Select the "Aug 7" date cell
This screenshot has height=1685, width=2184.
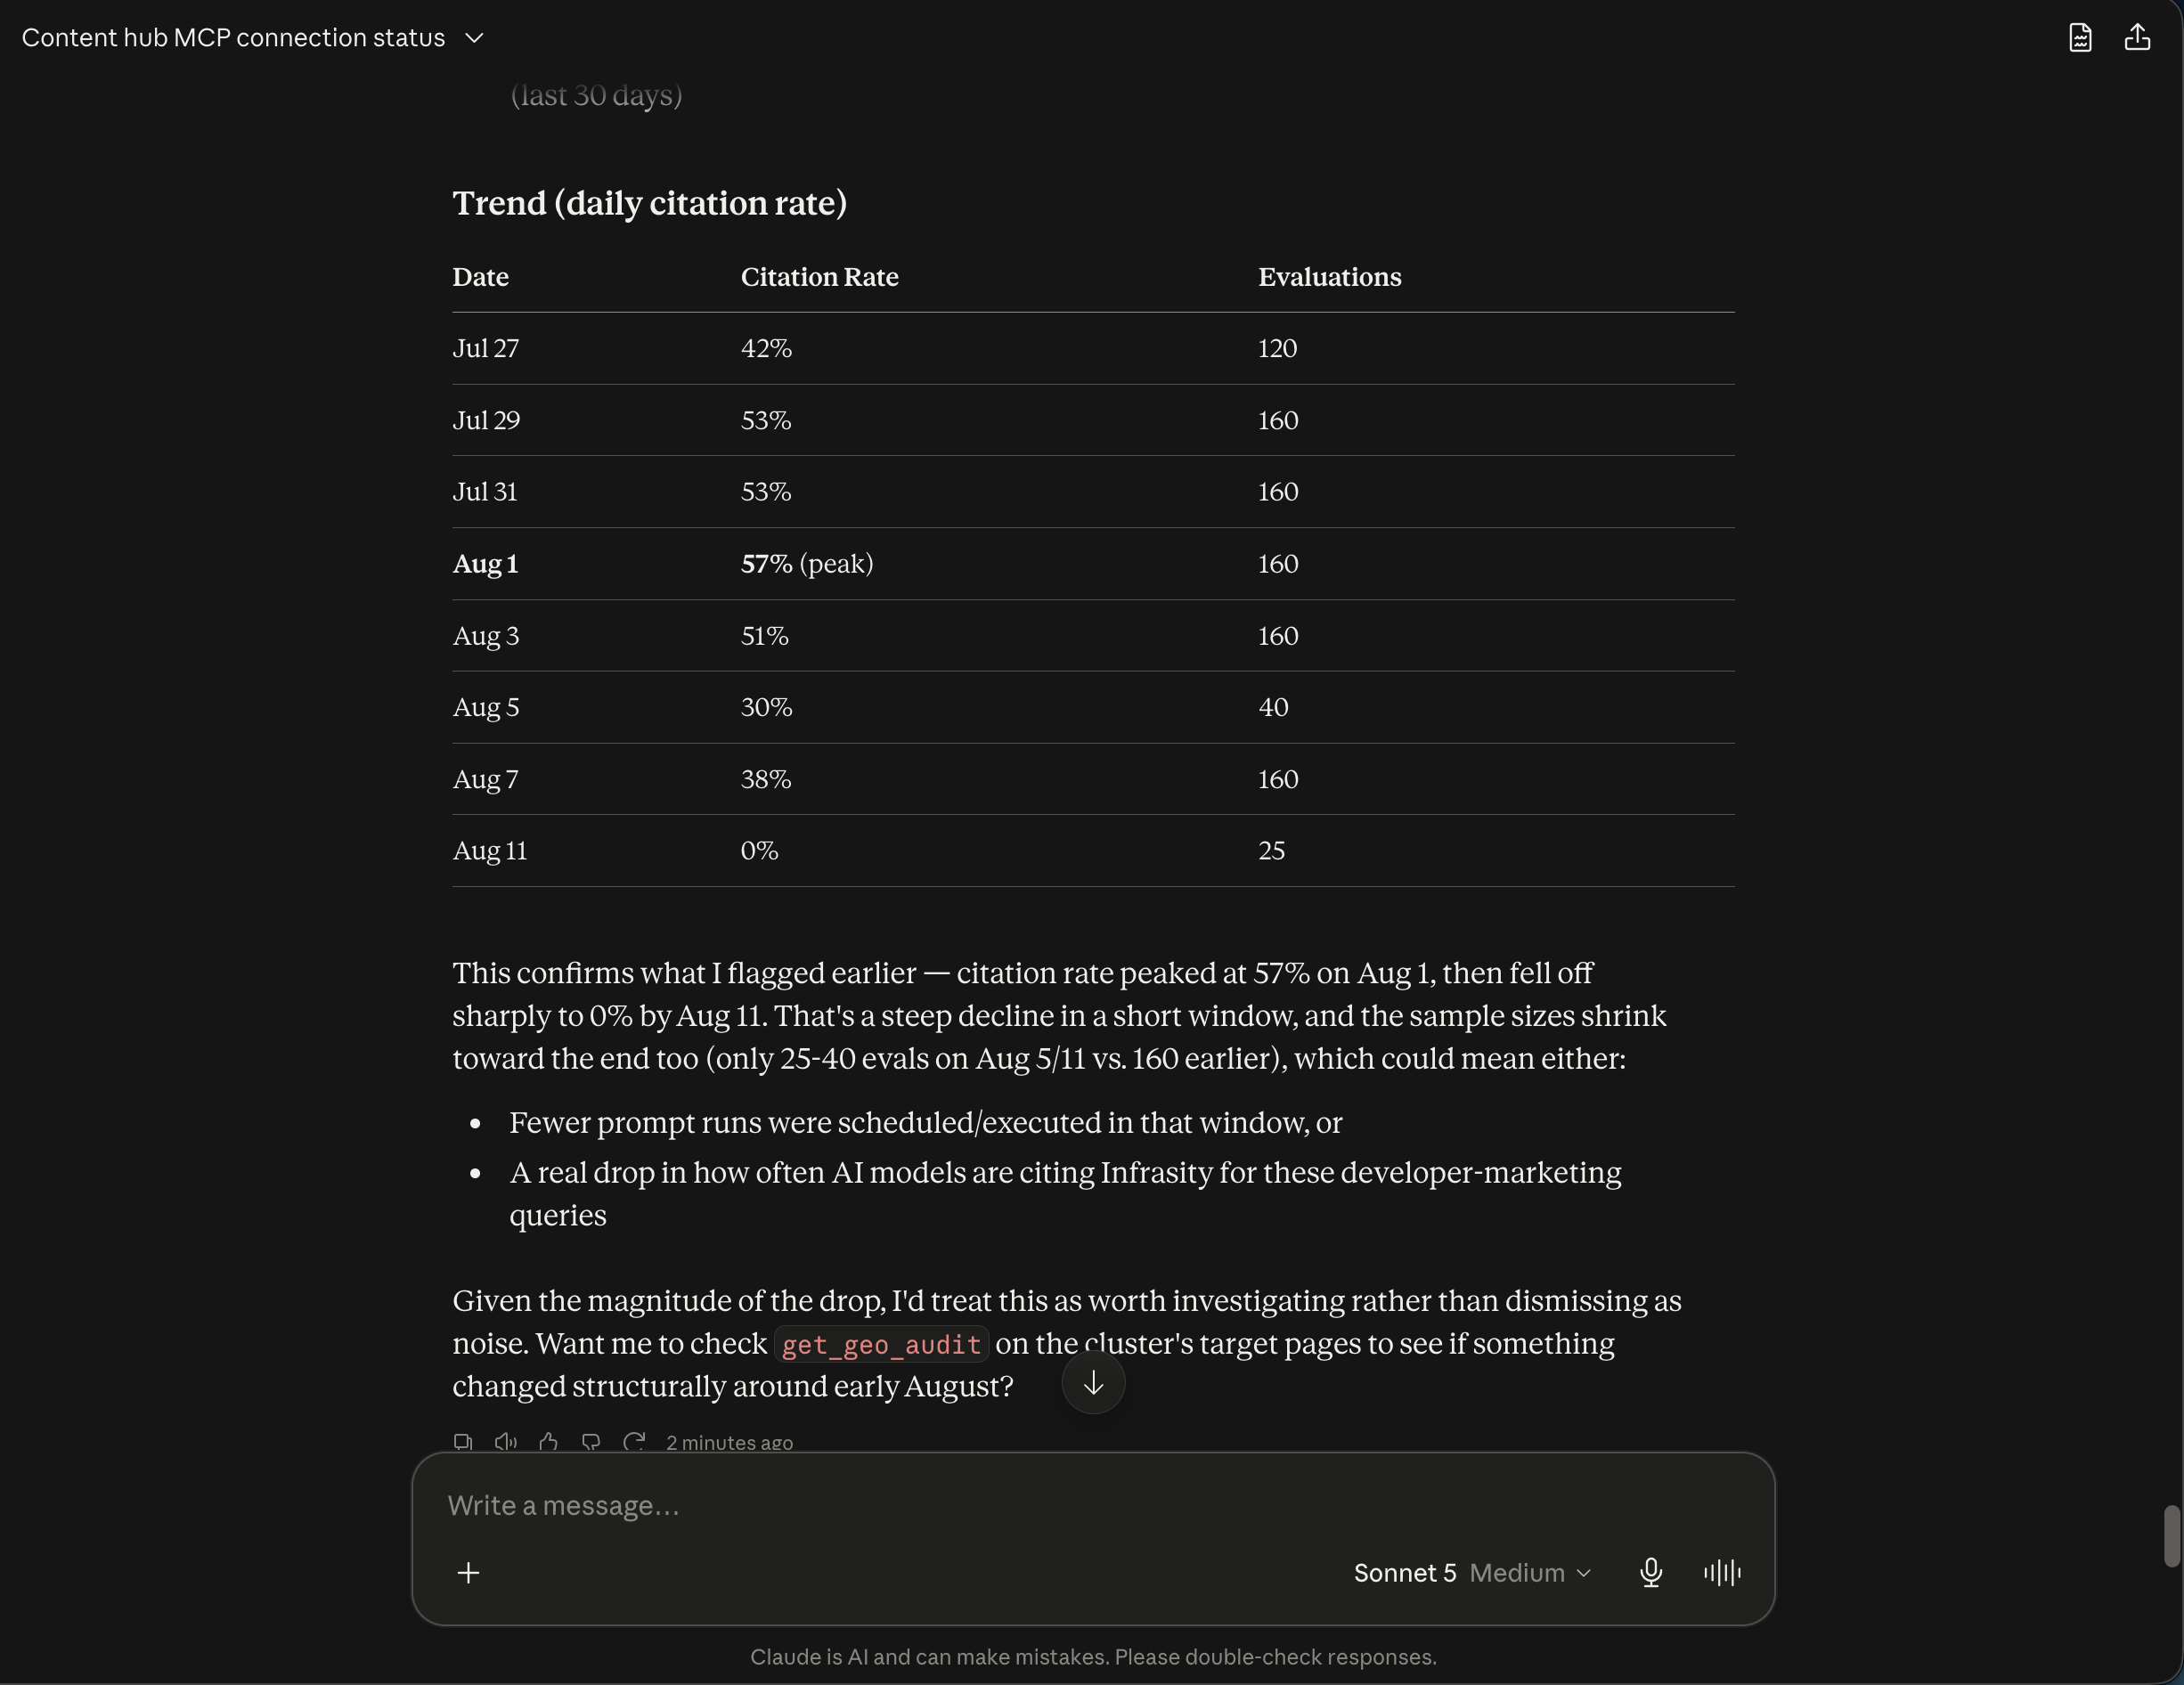tap(486, 779)
